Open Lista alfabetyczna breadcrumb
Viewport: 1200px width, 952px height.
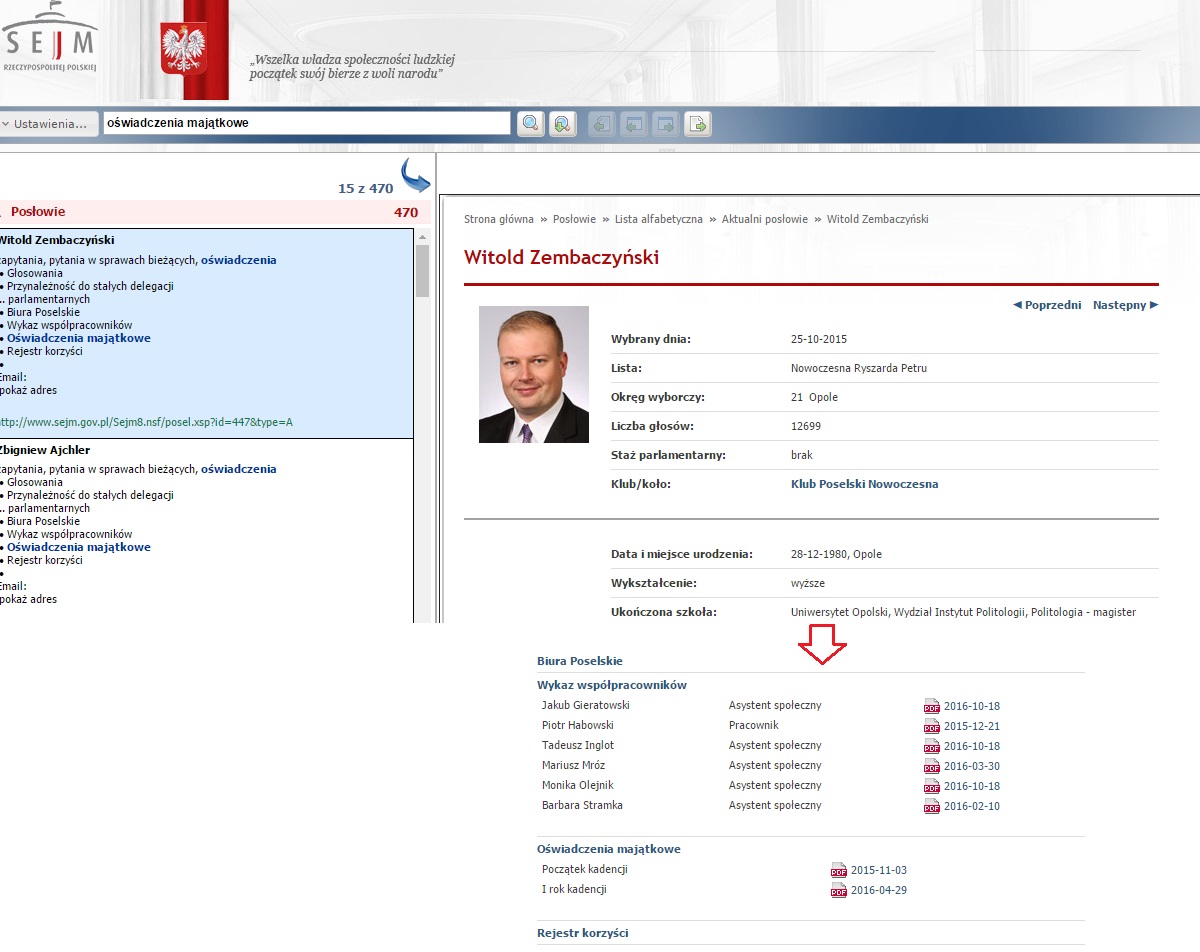[658, 219]
